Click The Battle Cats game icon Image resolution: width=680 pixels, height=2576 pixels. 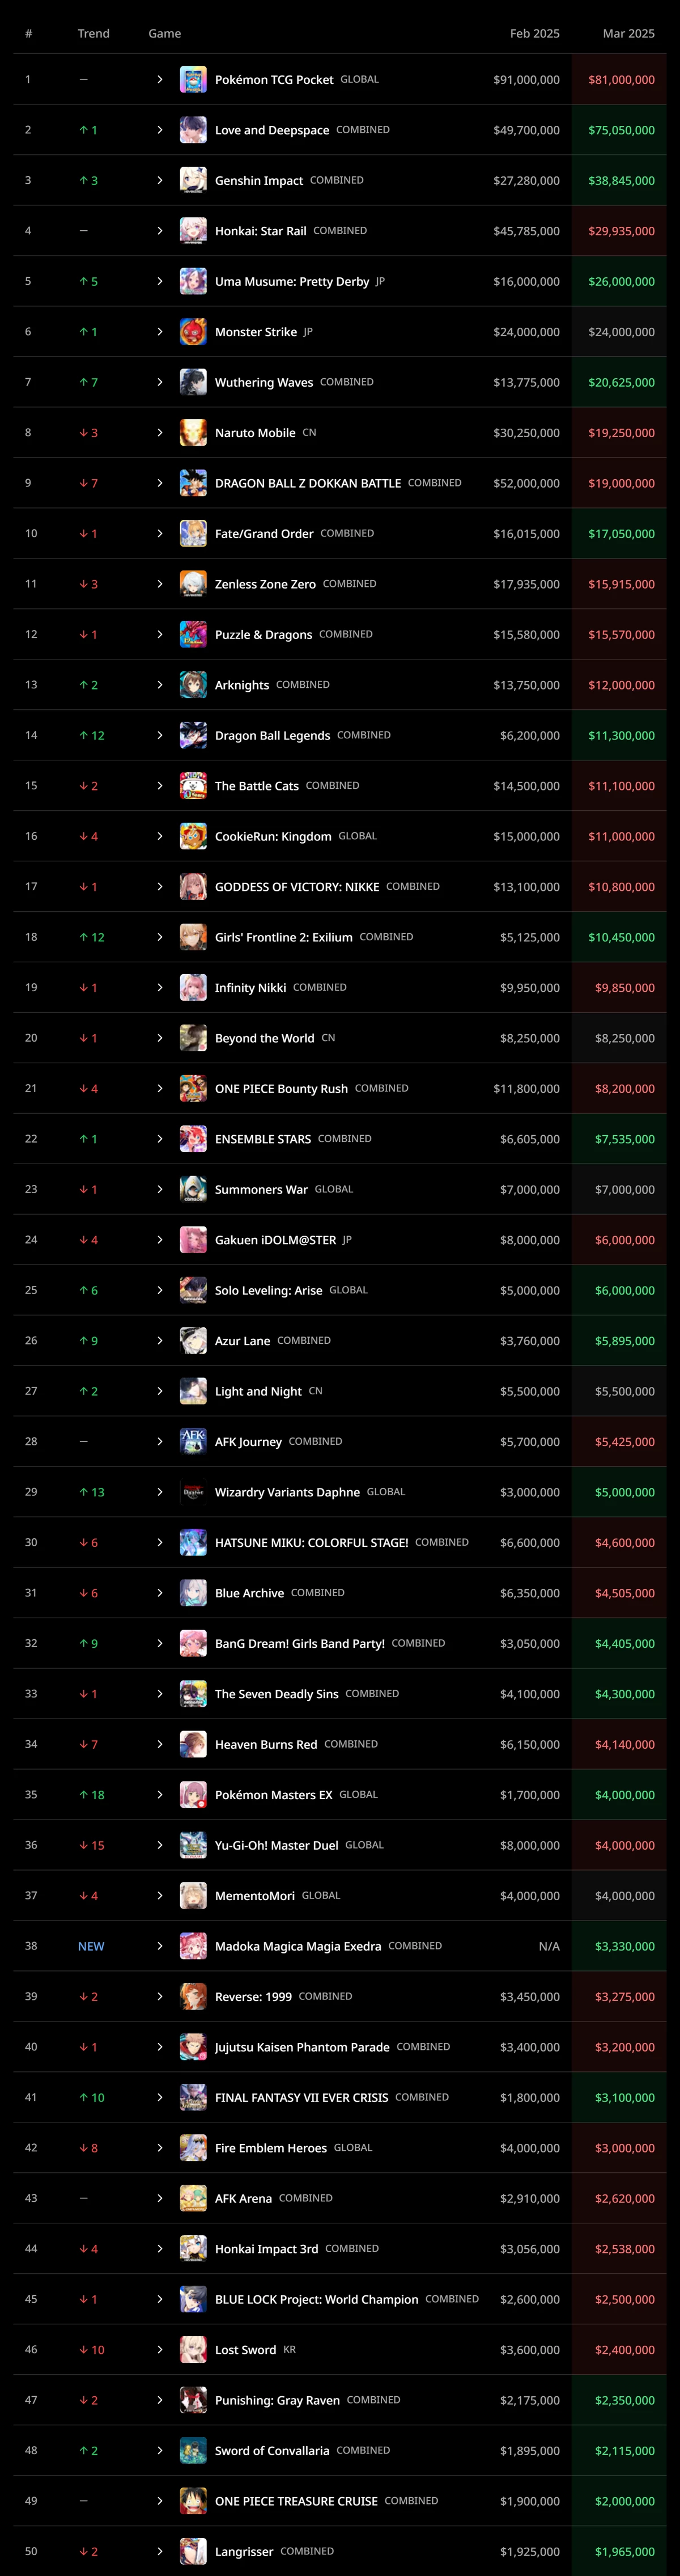pos(193,785)
